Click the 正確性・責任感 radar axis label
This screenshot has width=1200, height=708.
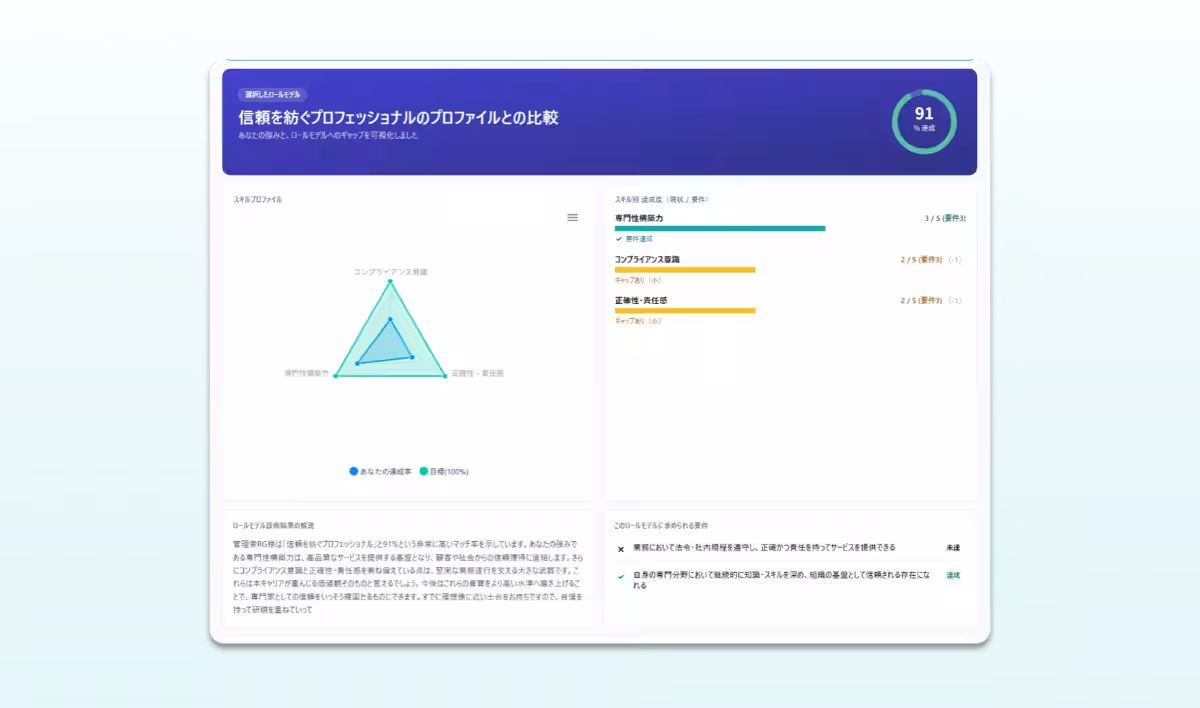477,373
